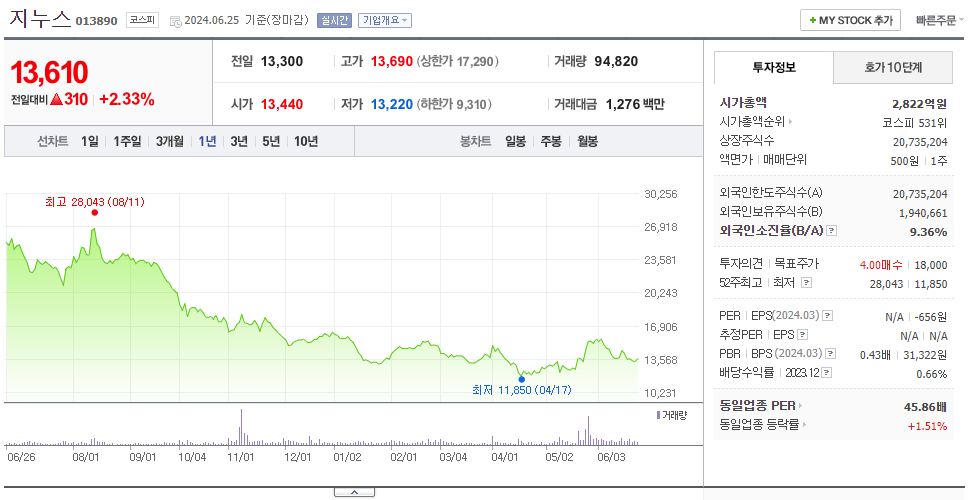Click the red up-triangle next to 310
Image resolution: width=968 pixels, height=500 pixels.
[56, 99]
